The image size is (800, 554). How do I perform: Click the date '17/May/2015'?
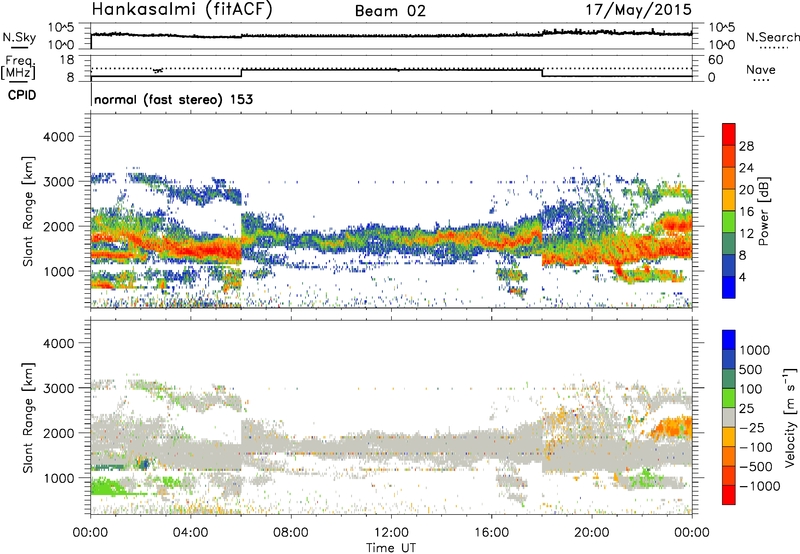point(638,10)
